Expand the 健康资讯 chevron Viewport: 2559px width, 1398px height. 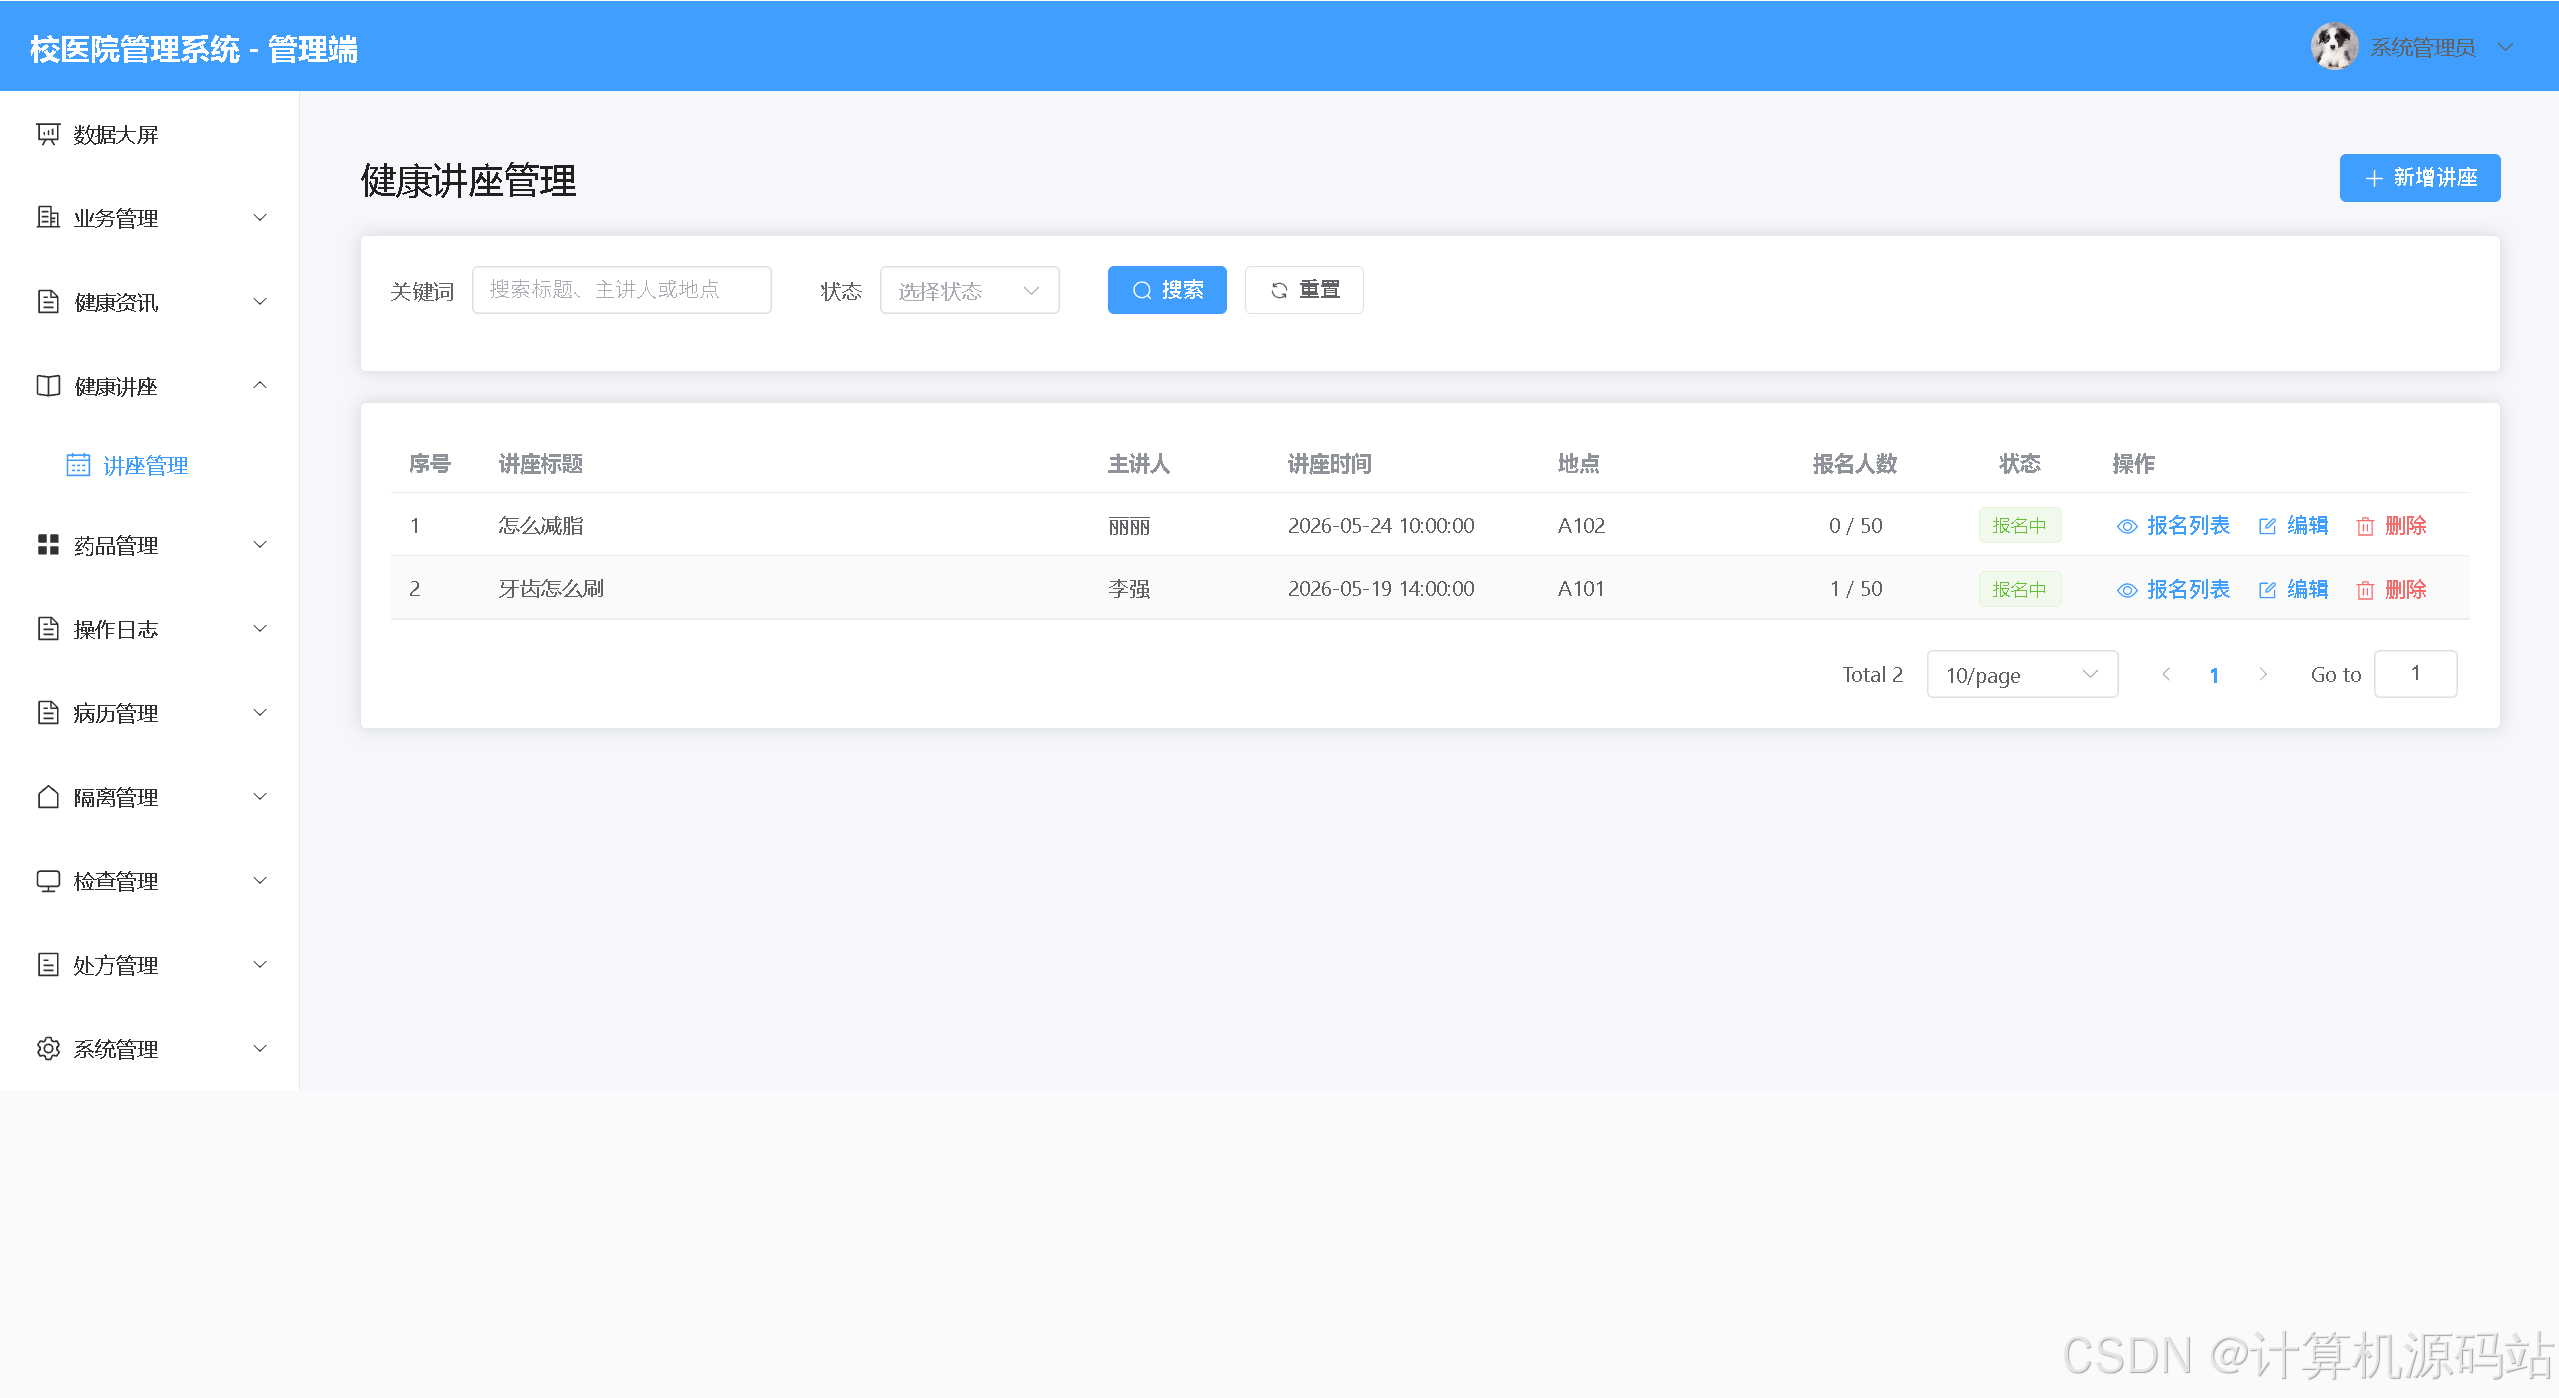point(260,301)
